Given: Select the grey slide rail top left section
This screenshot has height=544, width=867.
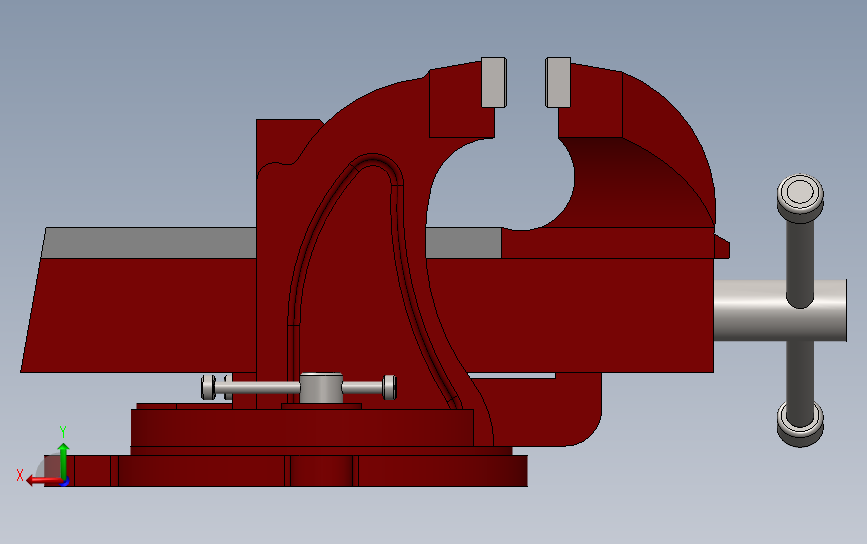Looking at the screenshot, I should pos(149,243).
